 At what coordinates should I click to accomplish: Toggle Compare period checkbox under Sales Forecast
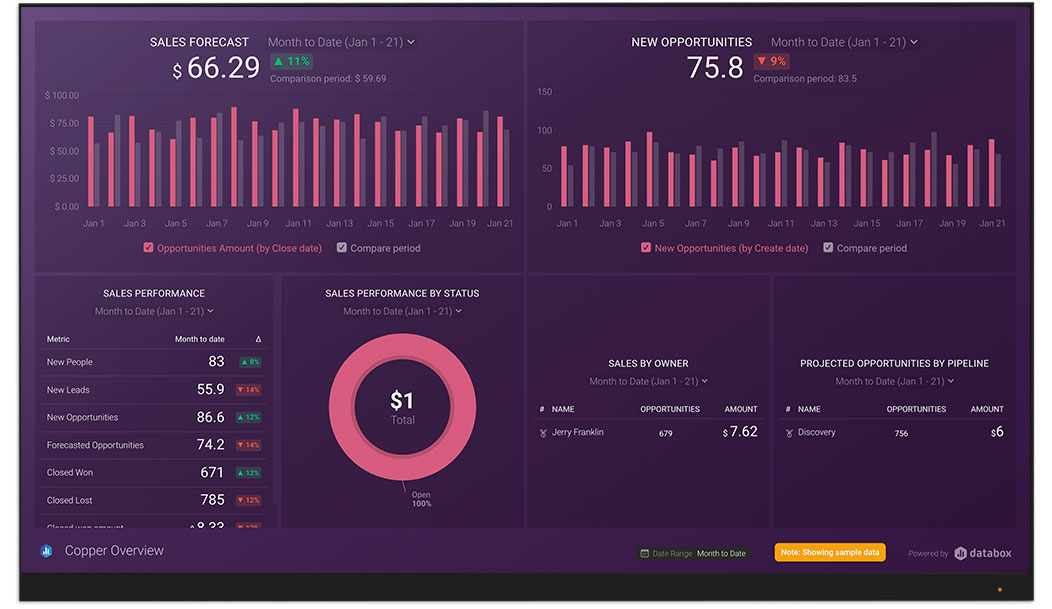pyautogui.click(x=342, y=248)
